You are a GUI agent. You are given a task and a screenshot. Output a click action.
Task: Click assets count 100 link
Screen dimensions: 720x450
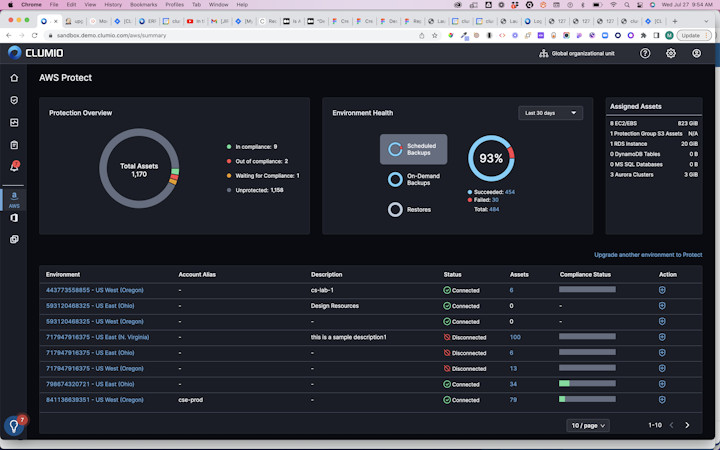pos(515,337)
